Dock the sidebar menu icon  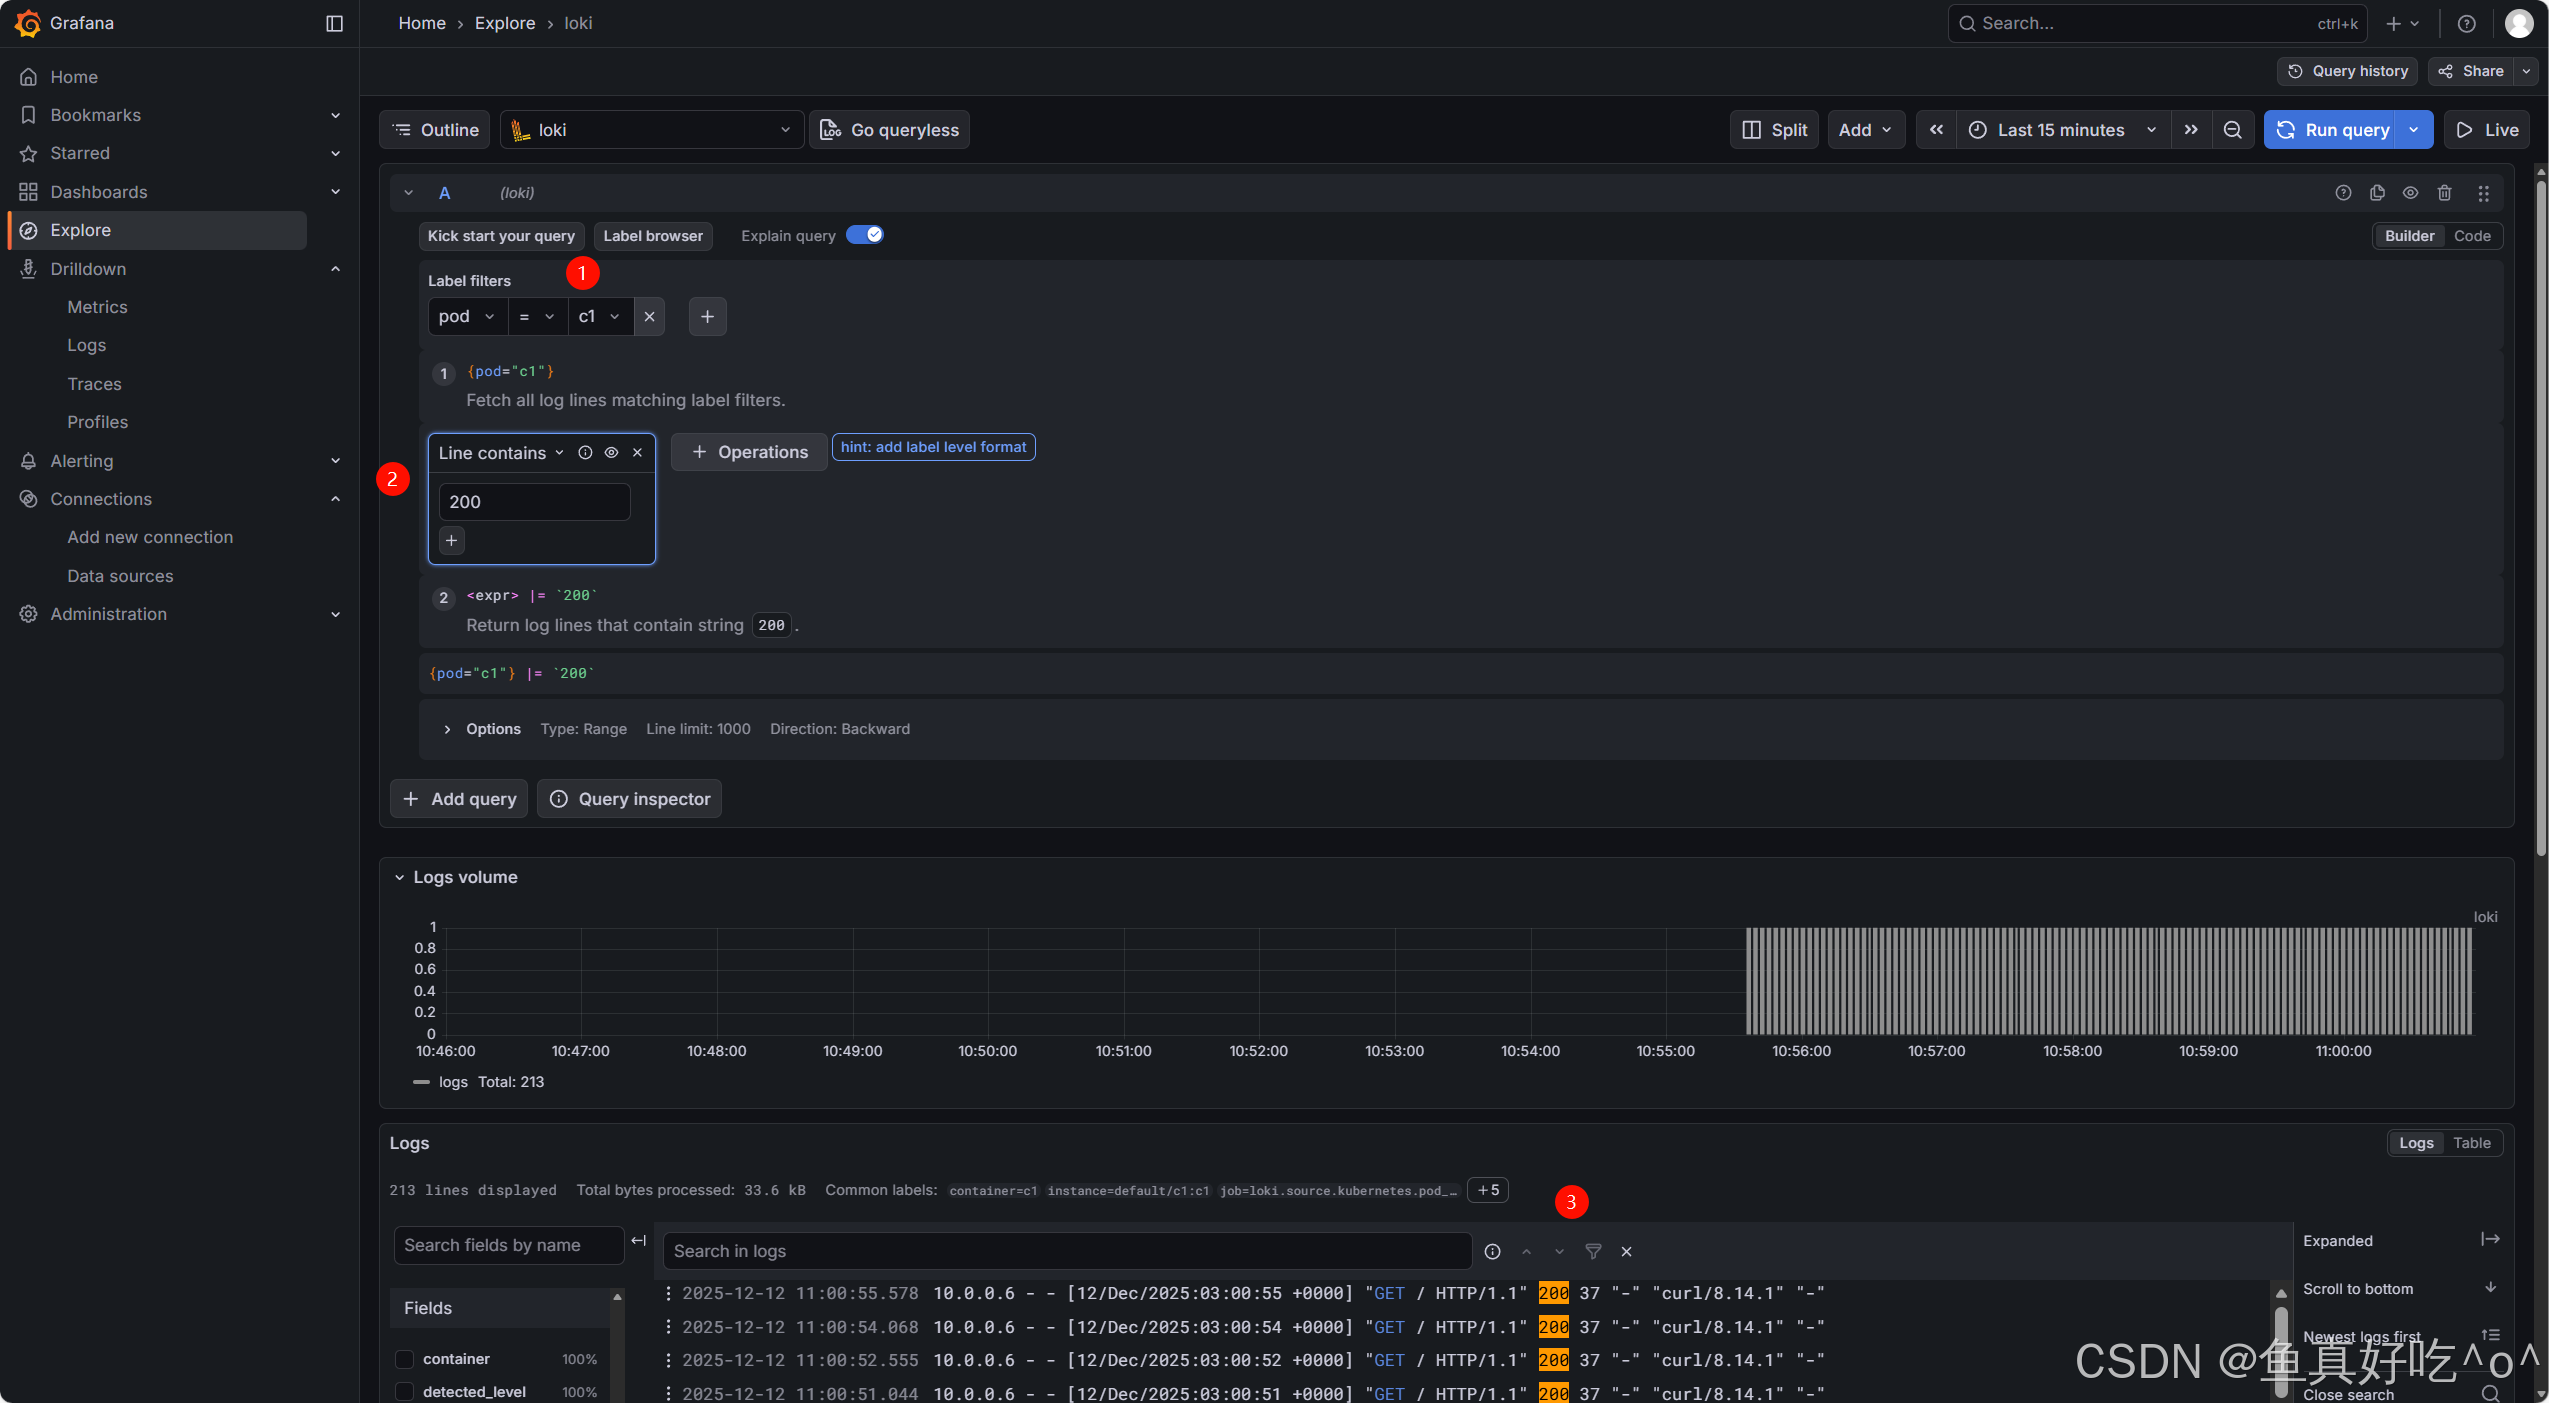(334, 23)
